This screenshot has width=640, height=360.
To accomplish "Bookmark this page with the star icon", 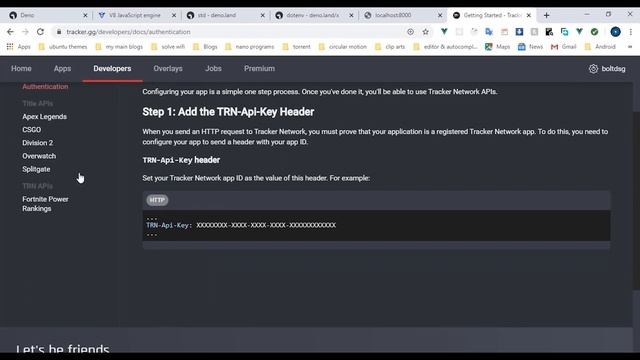I will point(425,32).
